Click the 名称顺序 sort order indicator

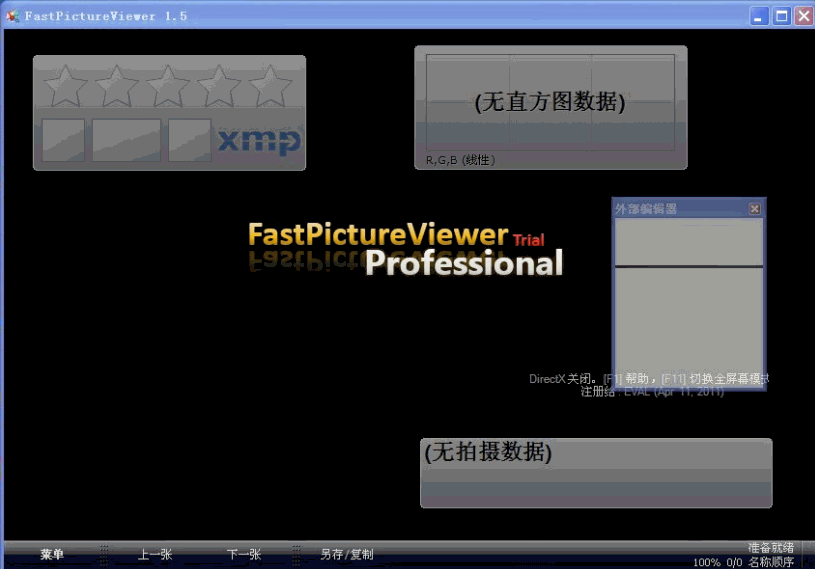771,562
